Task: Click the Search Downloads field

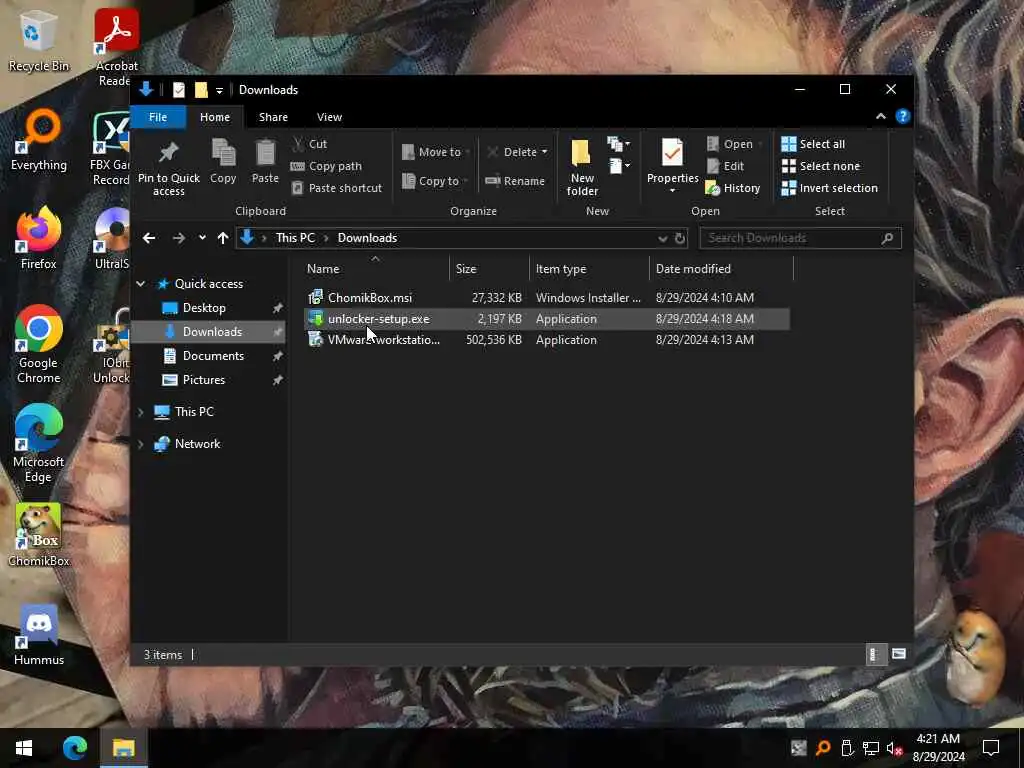Action: 800,238
